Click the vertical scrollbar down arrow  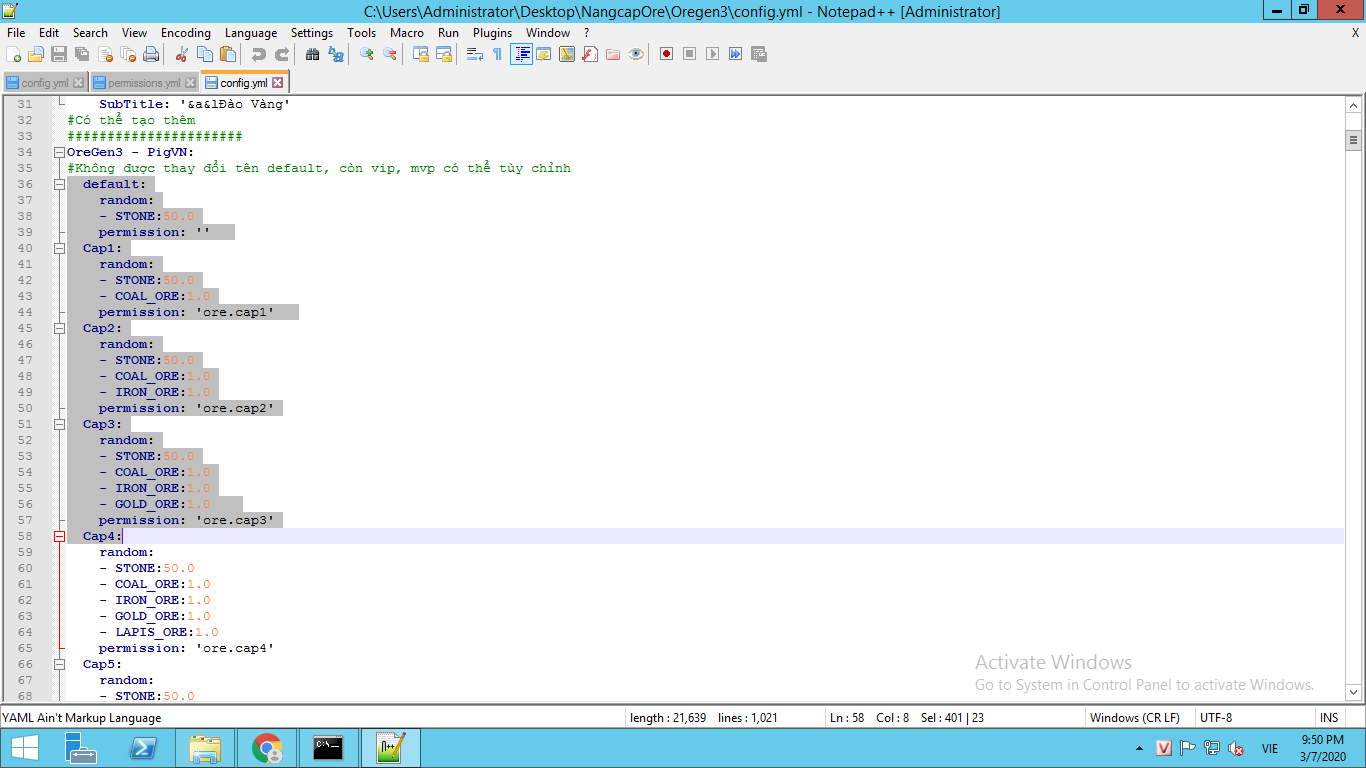(1354, 691)
